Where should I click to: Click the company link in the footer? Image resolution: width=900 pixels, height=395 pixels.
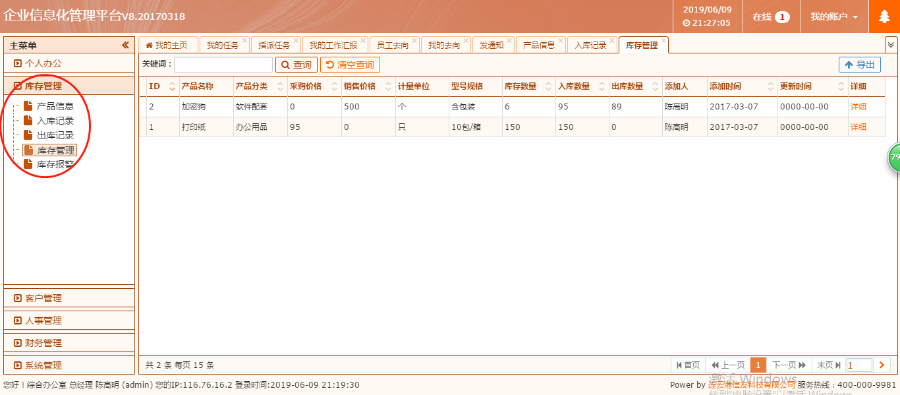[x=752, y=385]
